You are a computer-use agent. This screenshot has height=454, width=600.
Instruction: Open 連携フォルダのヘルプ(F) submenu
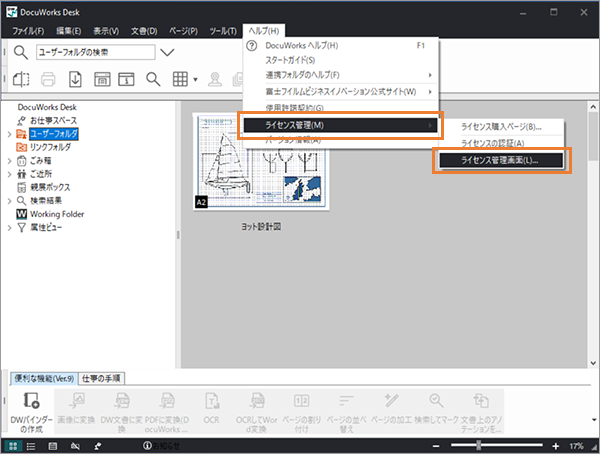tap(341, 75)
